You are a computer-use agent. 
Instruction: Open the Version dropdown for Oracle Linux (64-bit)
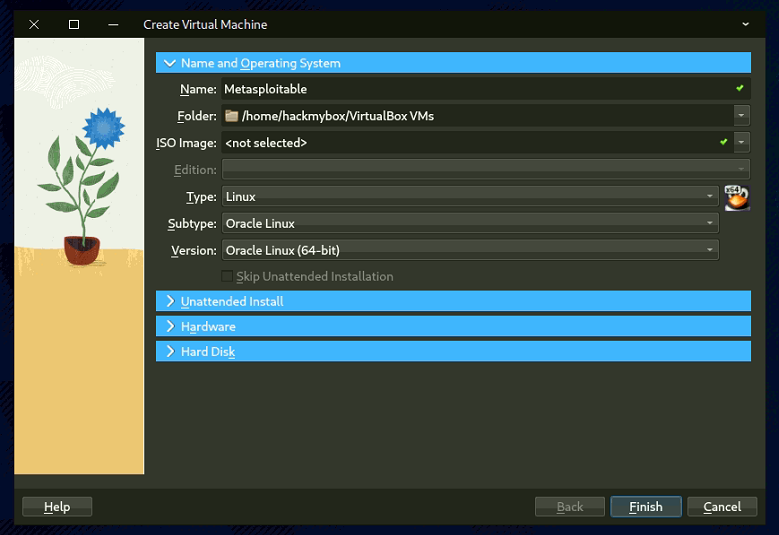(x=470, y=250)
